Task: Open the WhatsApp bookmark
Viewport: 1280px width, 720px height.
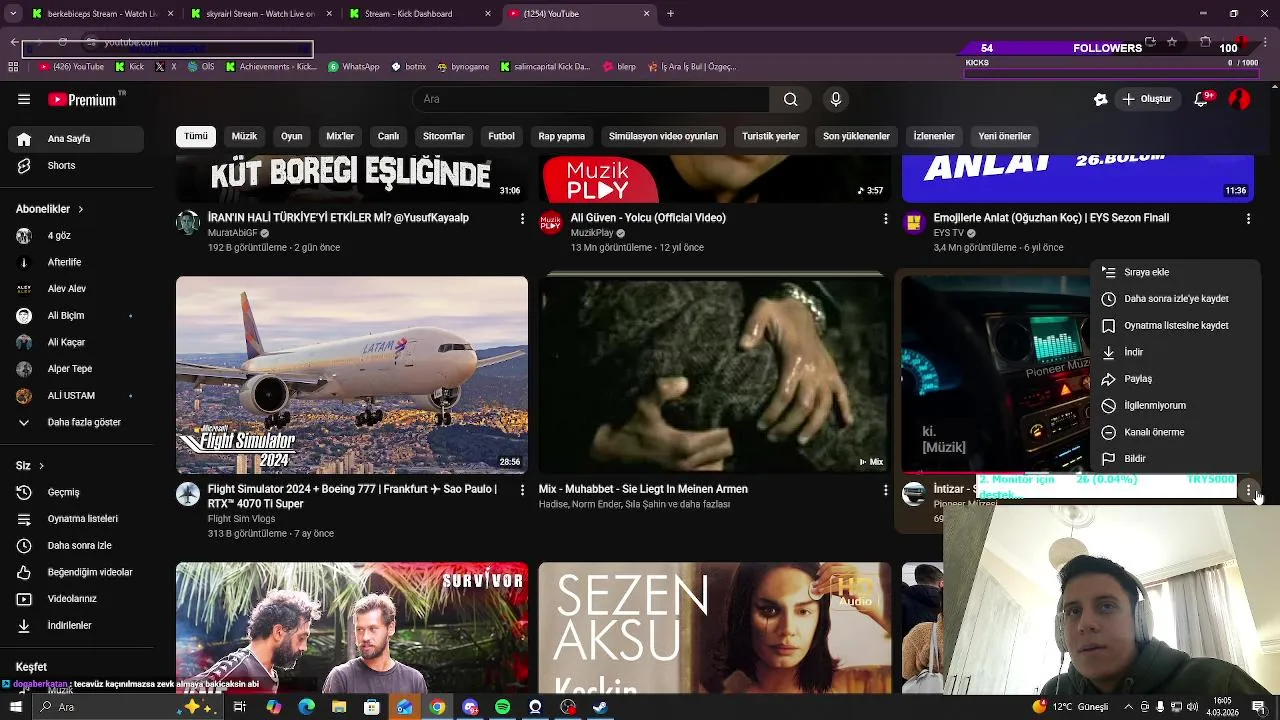Action: coord(354,67)
